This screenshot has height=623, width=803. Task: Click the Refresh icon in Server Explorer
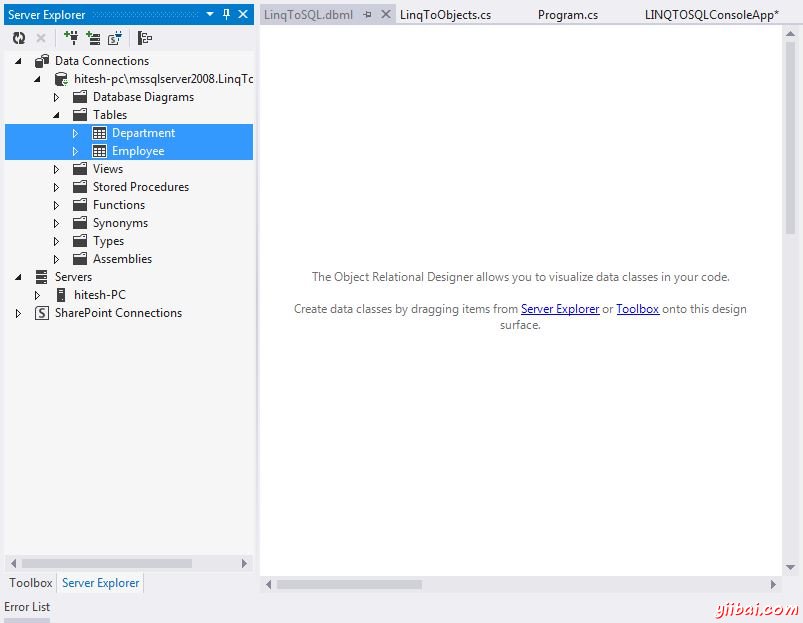pyautogui.click(x=19, y=38)
